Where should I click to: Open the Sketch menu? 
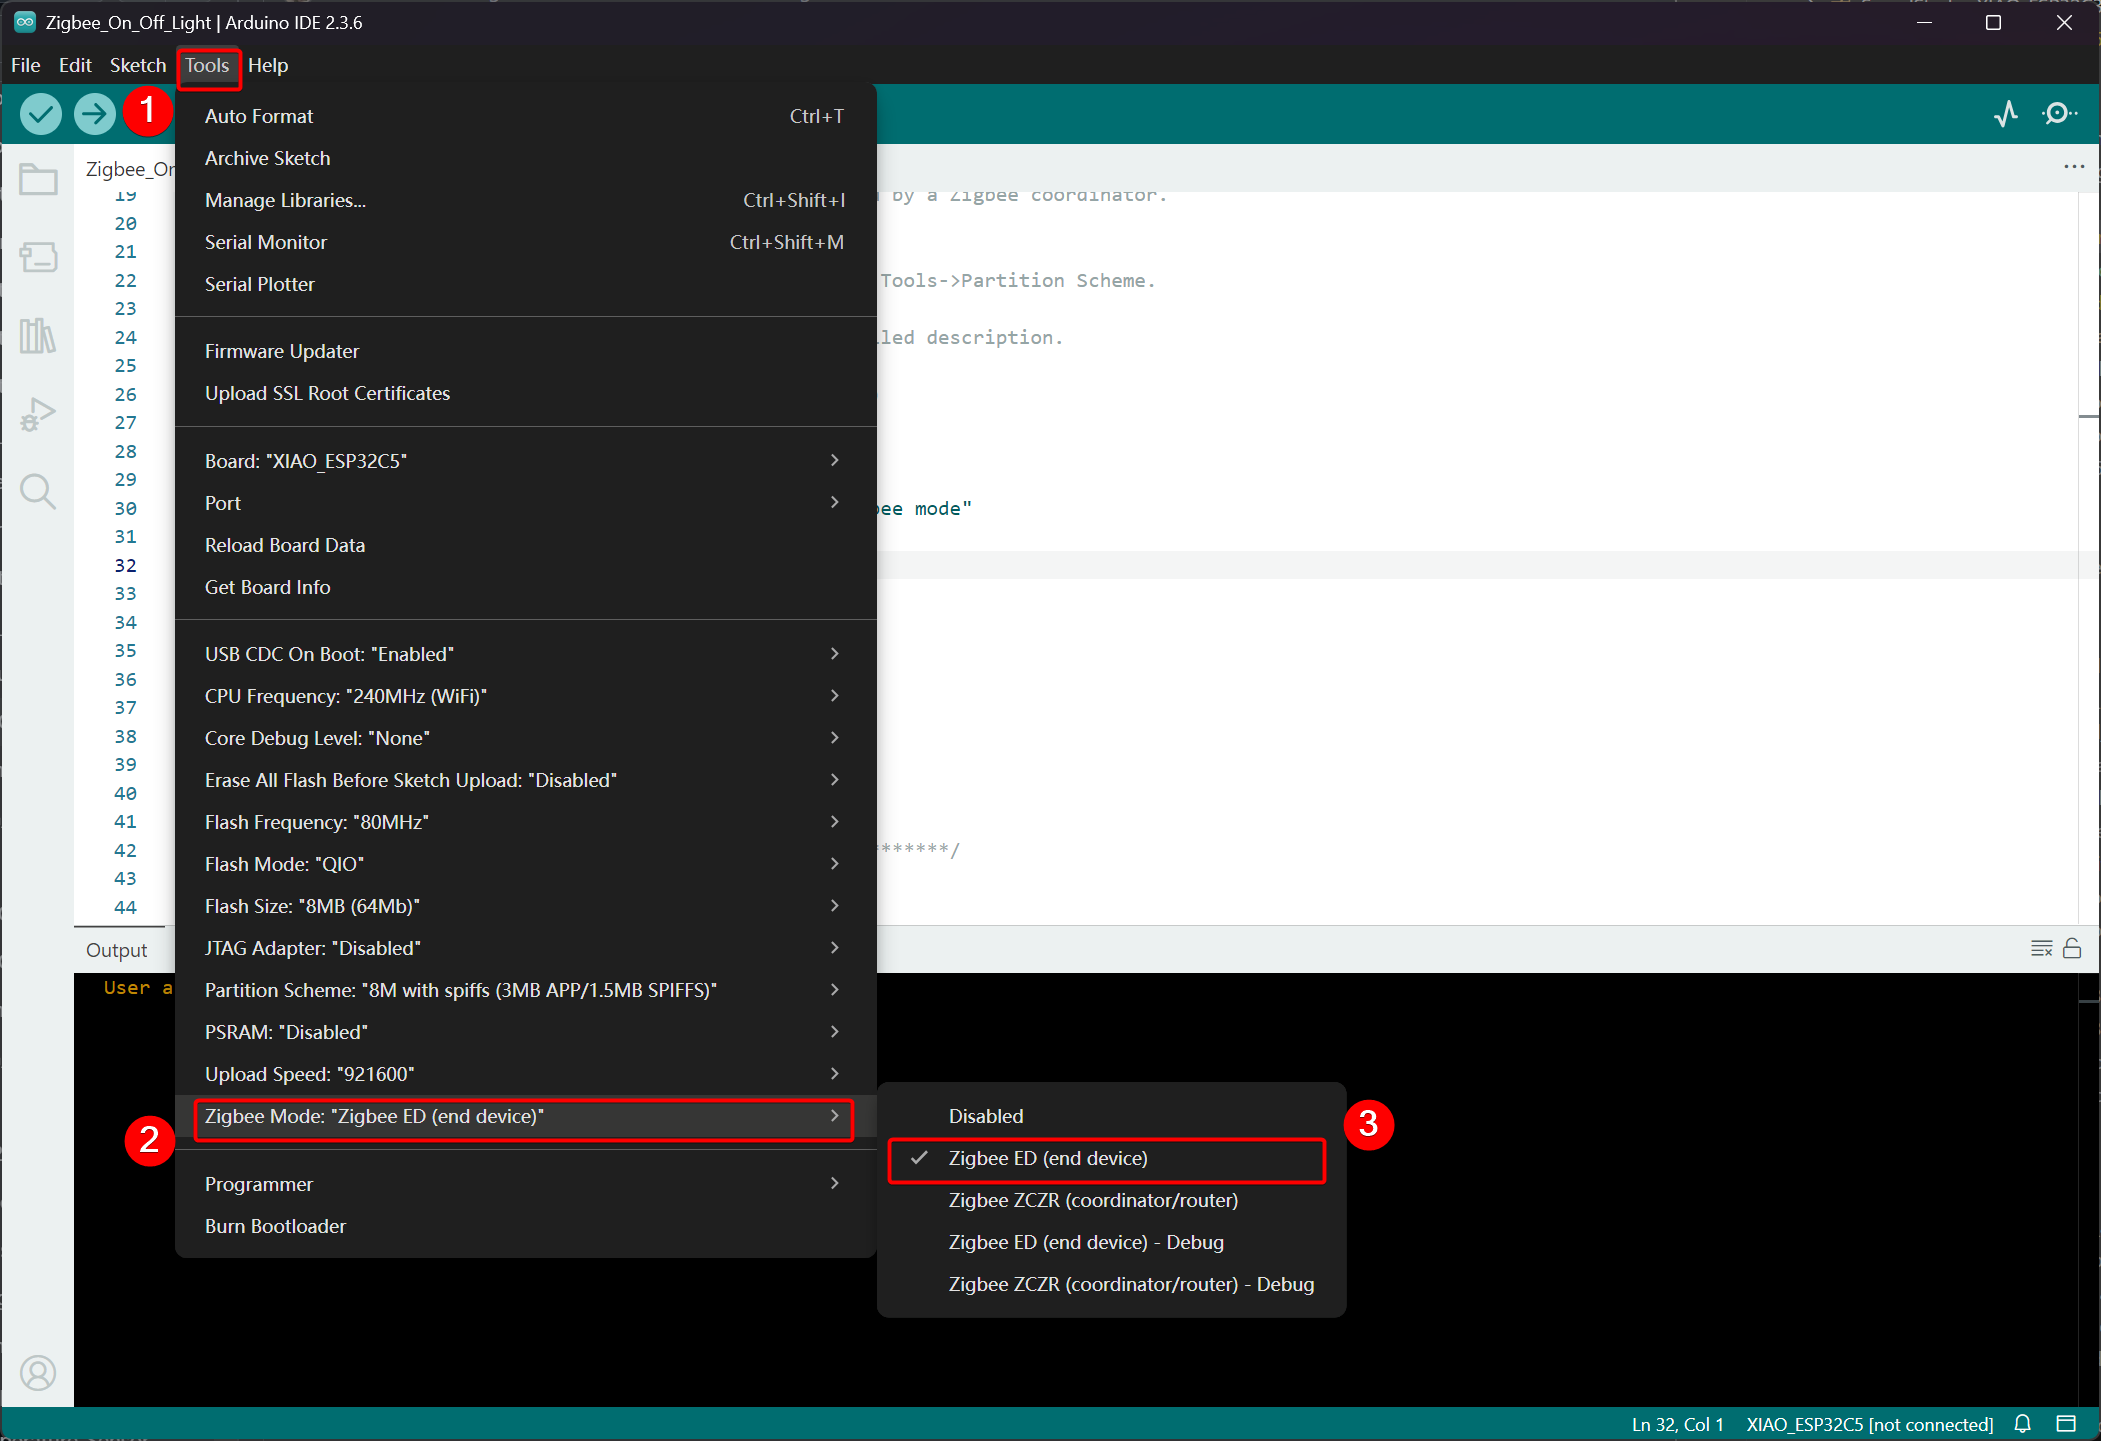(x=137, y=65)
